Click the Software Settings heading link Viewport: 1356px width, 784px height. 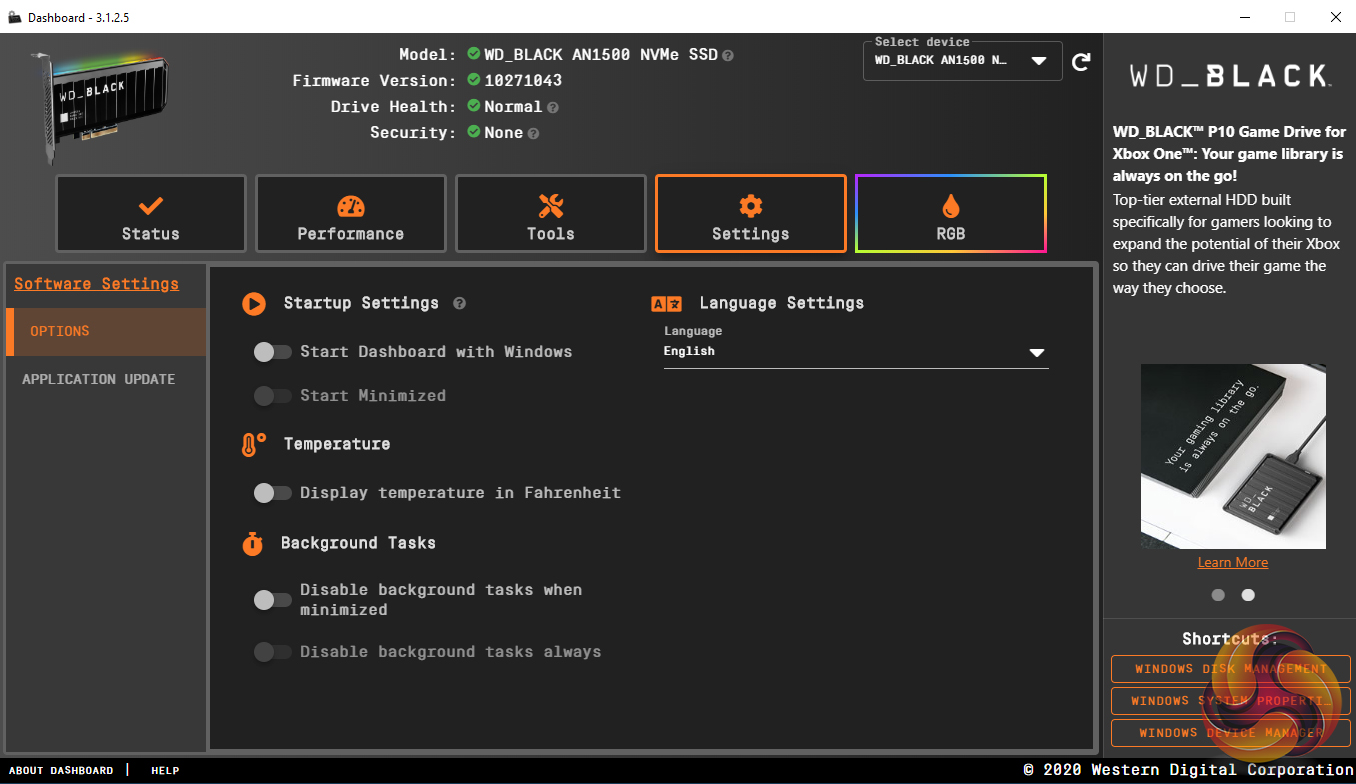(x=96, y=284)
